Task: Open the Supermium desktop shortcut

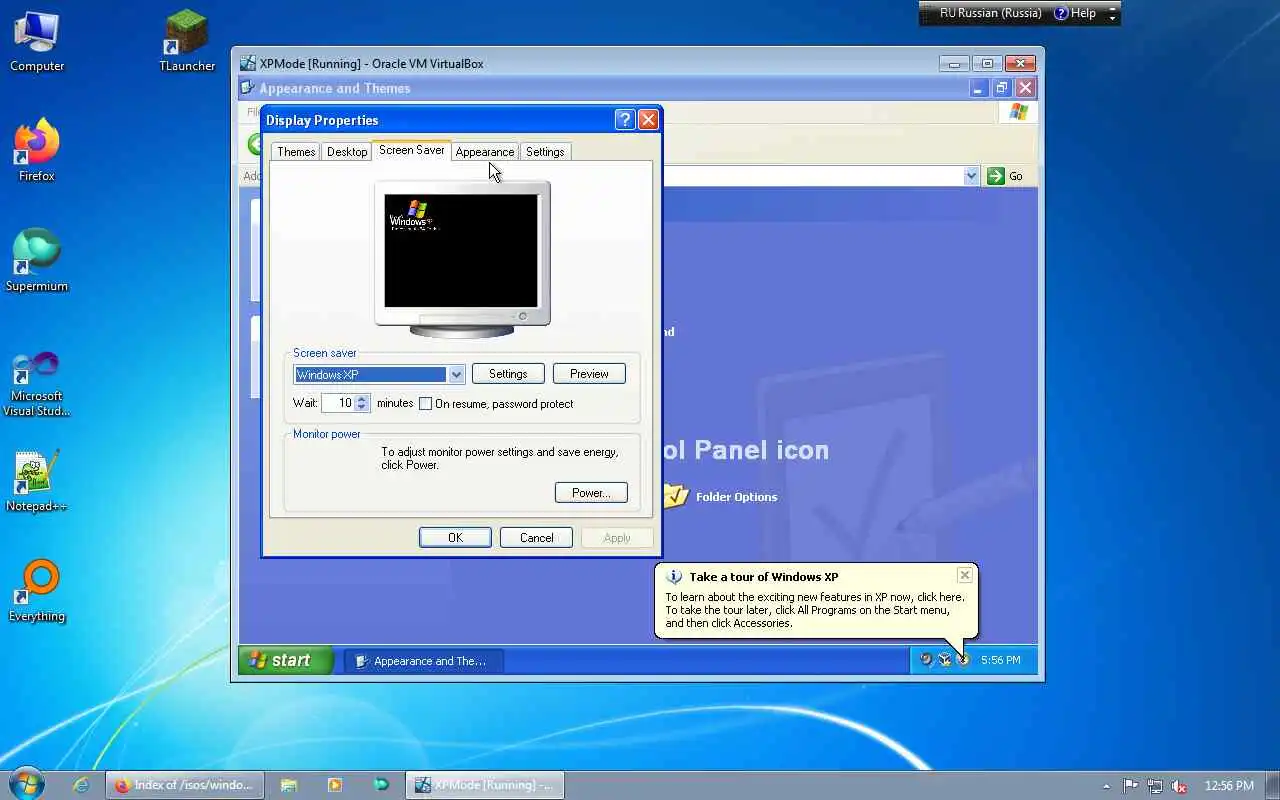Action: [37, 260]
